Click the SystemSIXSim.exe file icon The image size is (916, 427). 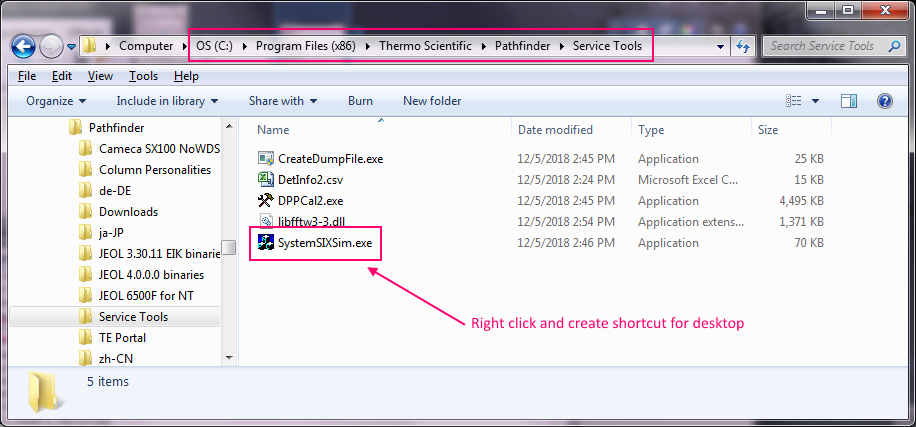point(266,243)
